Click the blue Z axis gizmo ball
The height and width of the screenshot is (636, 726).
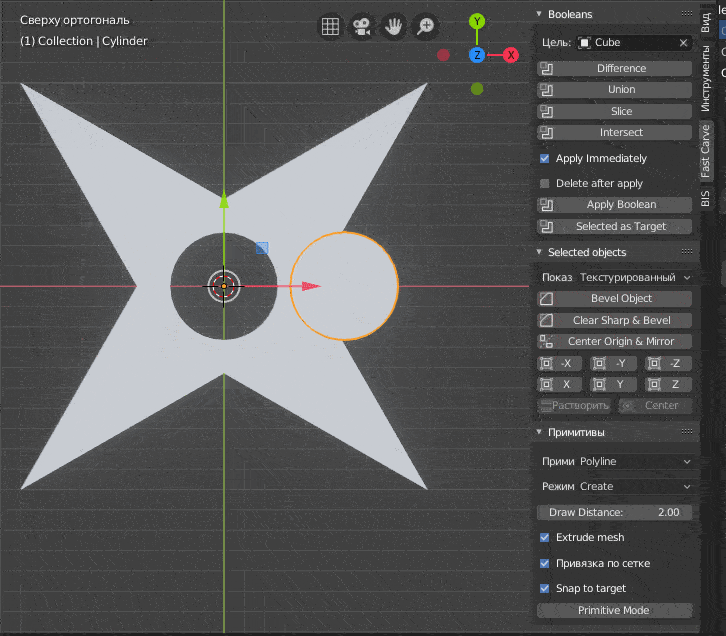click(x=476, y=55)
